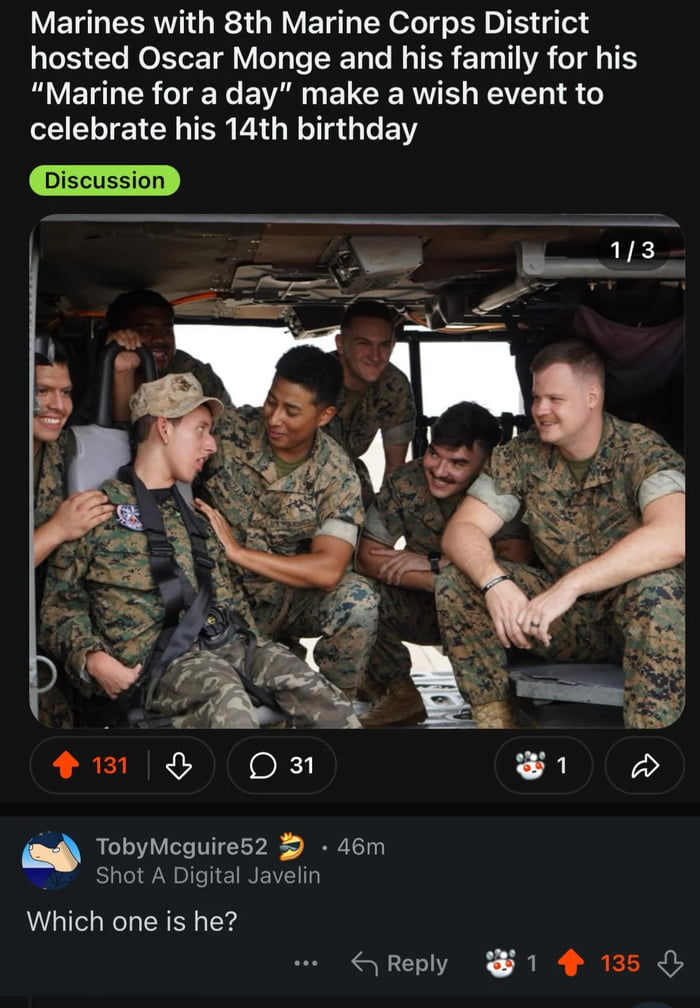This screenshot has height=1008, width=700.
Task: Share the post using the arrow icon
Action: click(645, 765)
